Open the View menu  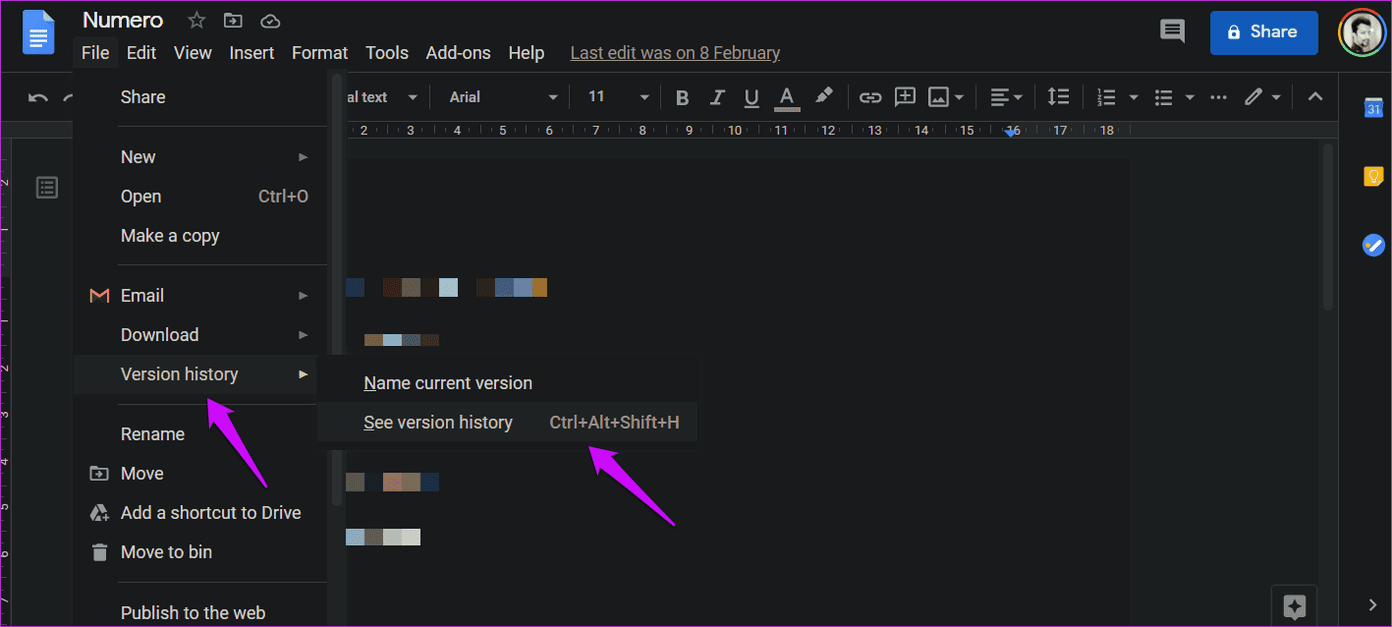pyautogui.click(x=193, y=53)
